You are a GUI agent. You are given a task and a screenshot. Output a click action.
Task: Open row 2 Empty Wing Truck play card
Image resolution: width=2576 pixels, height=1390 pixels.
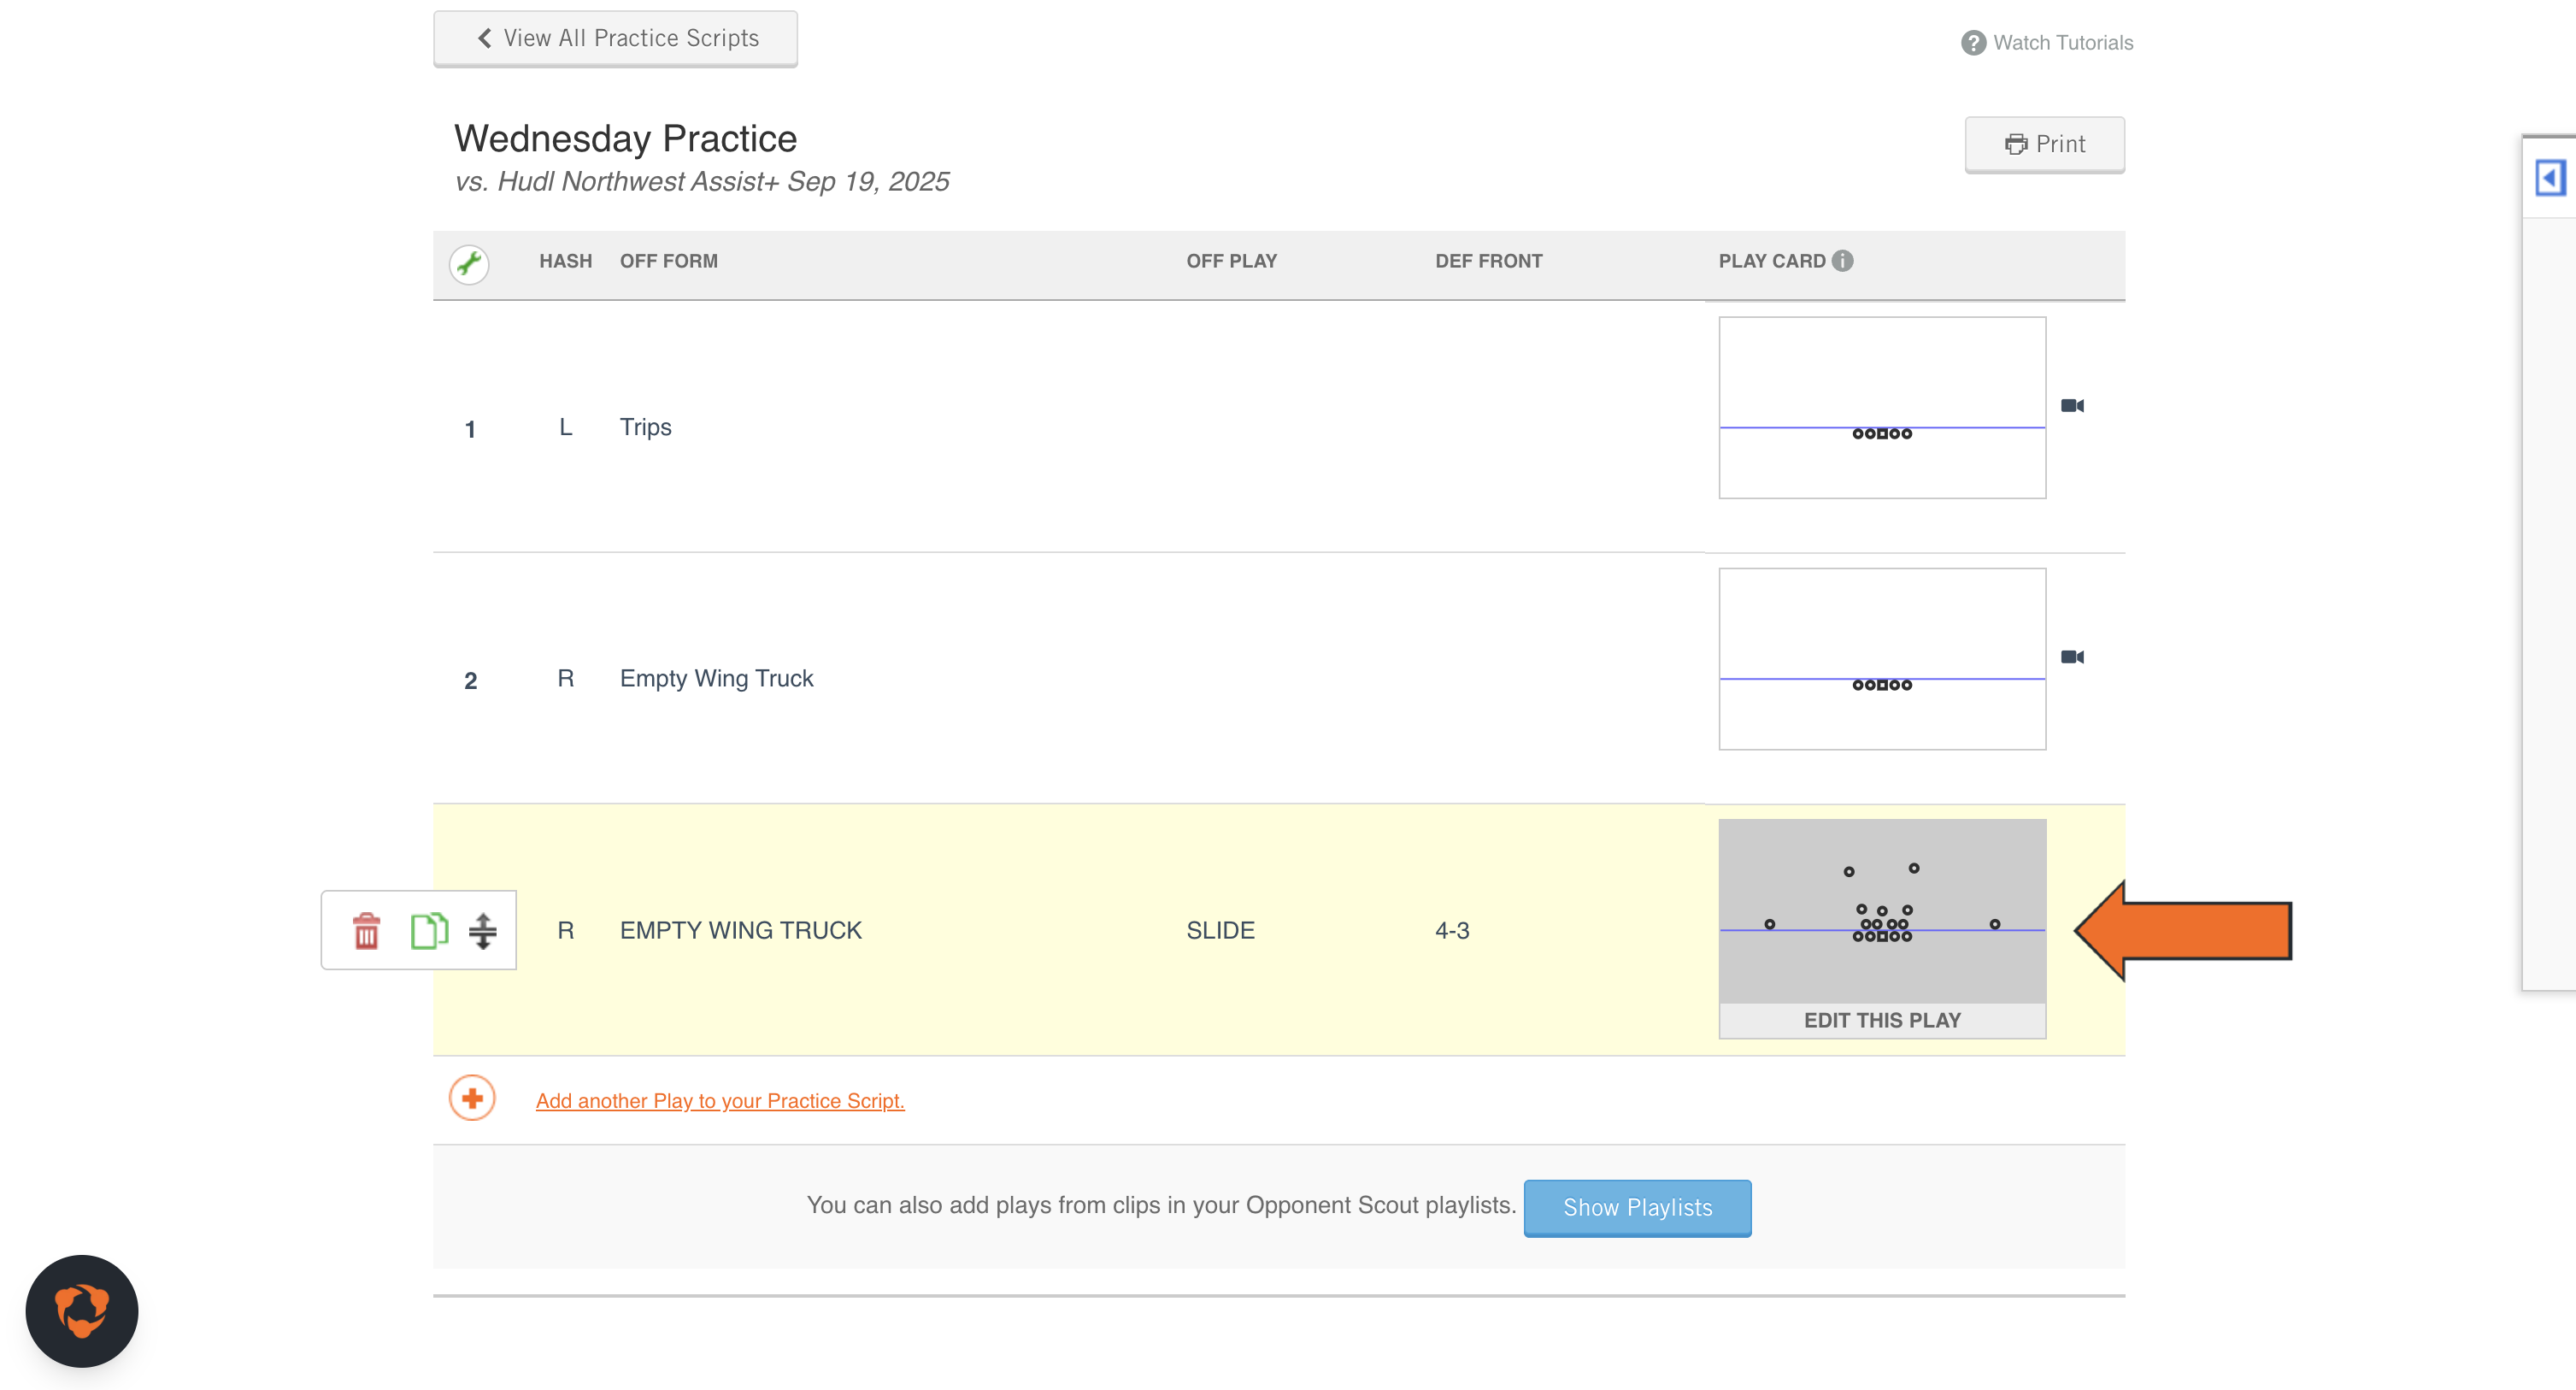pyautogui.click(x=1882, y=659)
